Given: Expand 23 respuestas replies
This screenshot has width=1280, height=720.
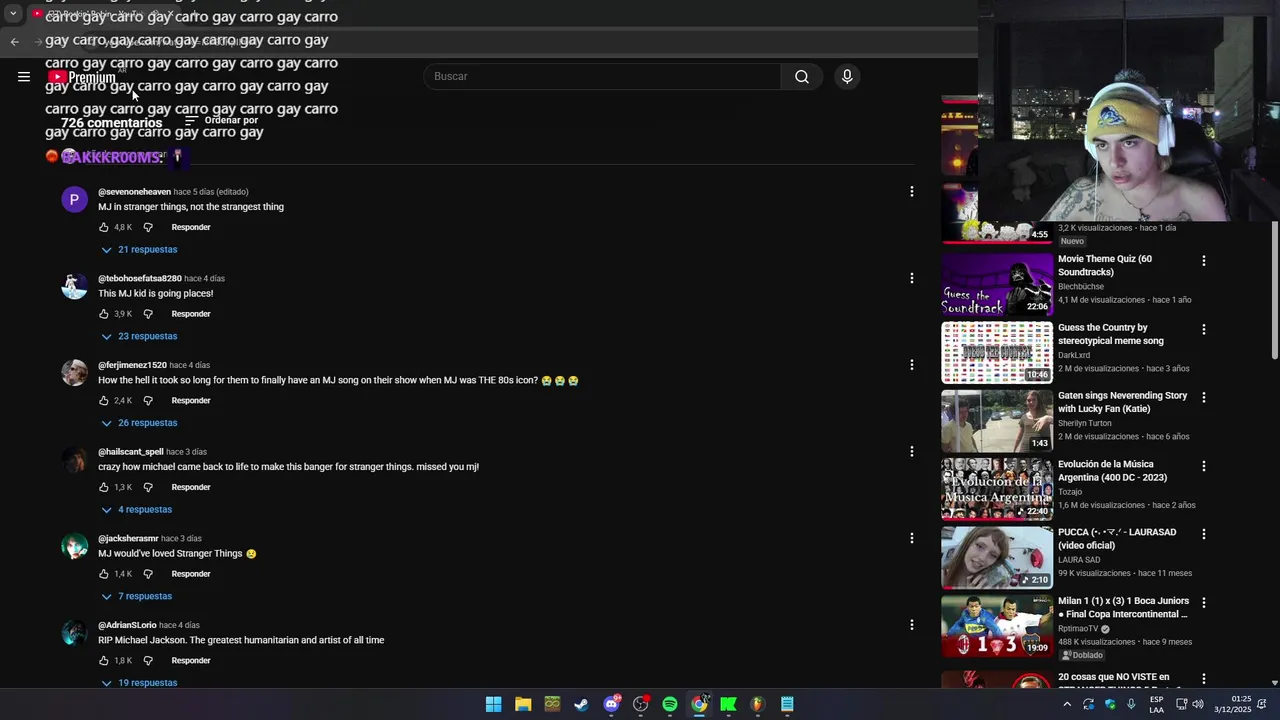Looking at the screenshot, I should tap(139, 336).
